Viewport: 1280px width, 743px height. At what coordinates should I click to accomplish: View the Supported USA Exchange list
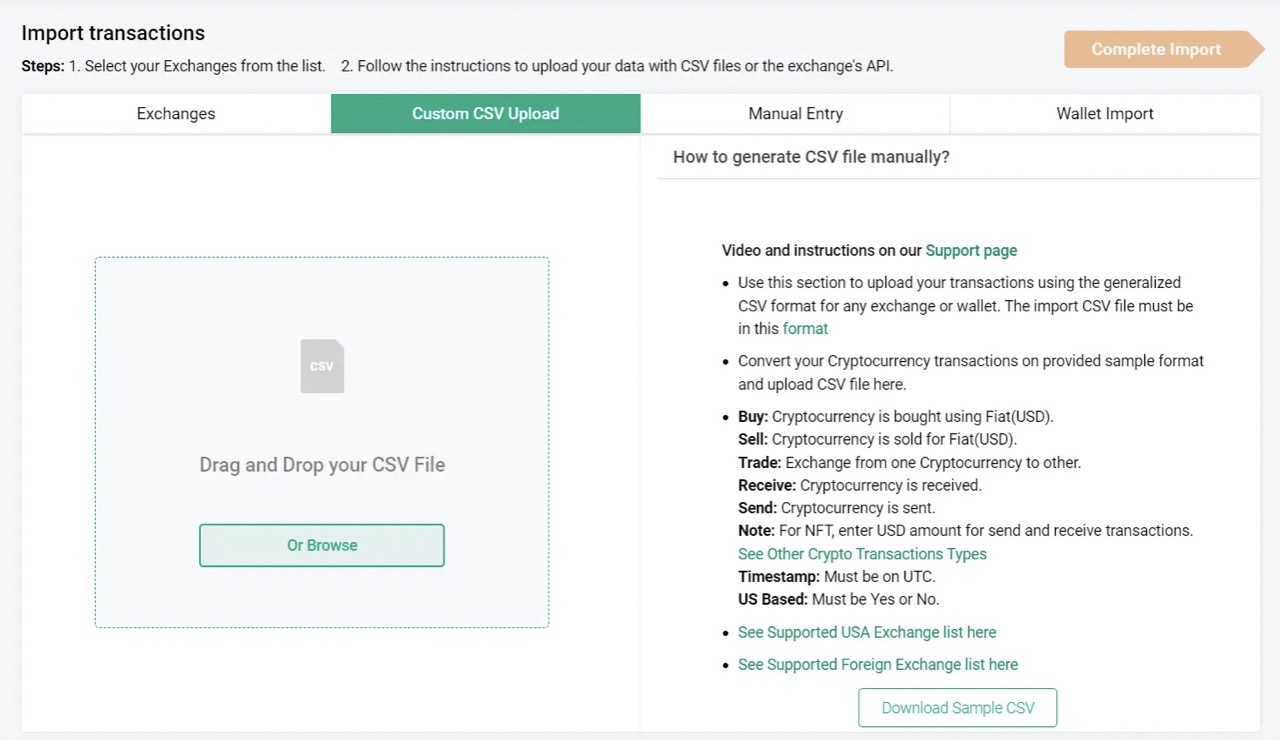click(866, 632)
